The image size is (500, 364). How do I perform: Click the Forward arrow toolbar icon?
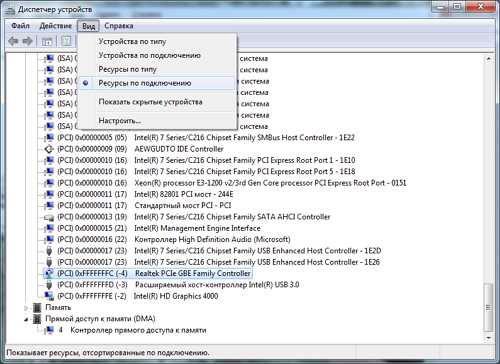27,41
